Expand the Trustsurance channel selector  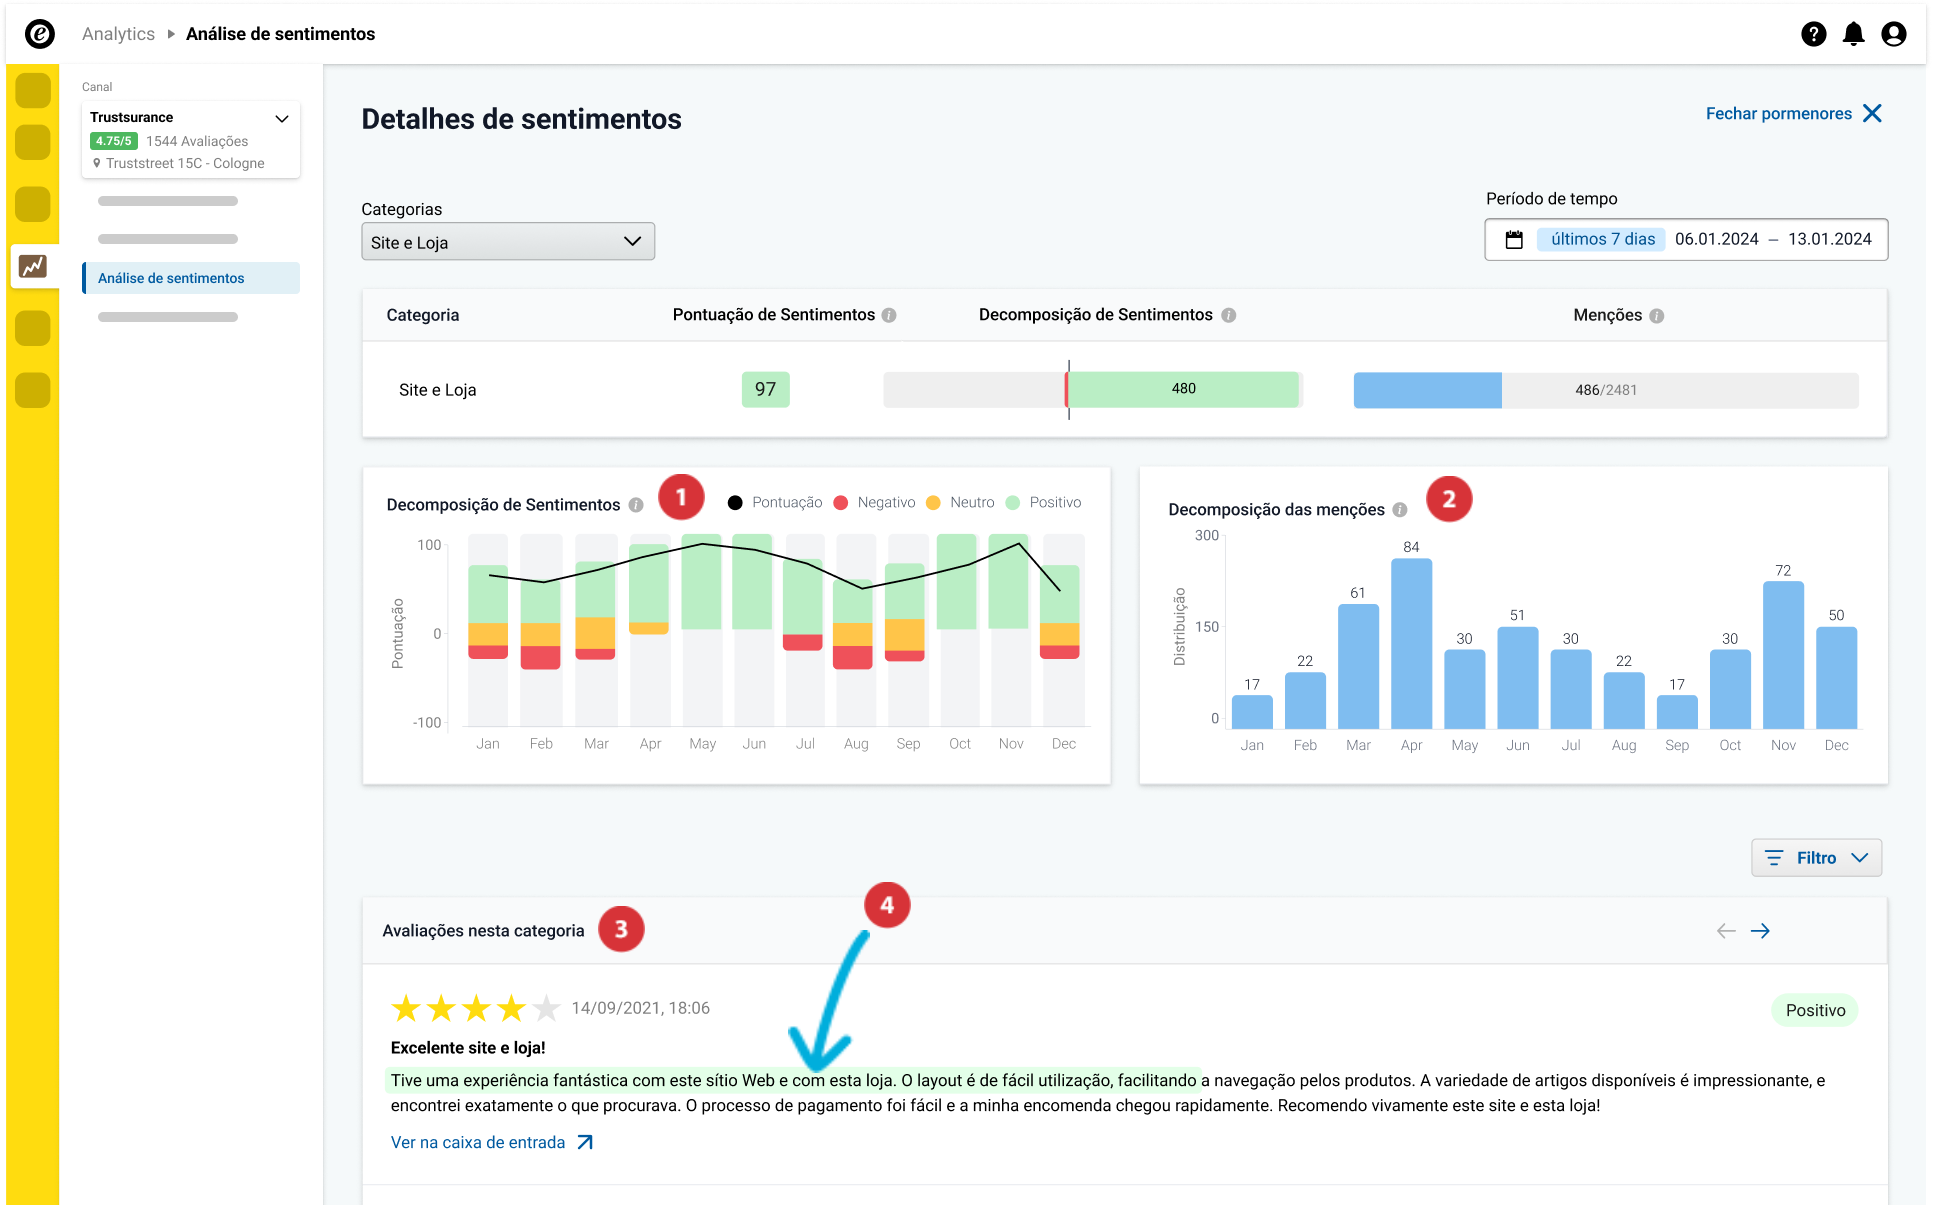(191, 140)
